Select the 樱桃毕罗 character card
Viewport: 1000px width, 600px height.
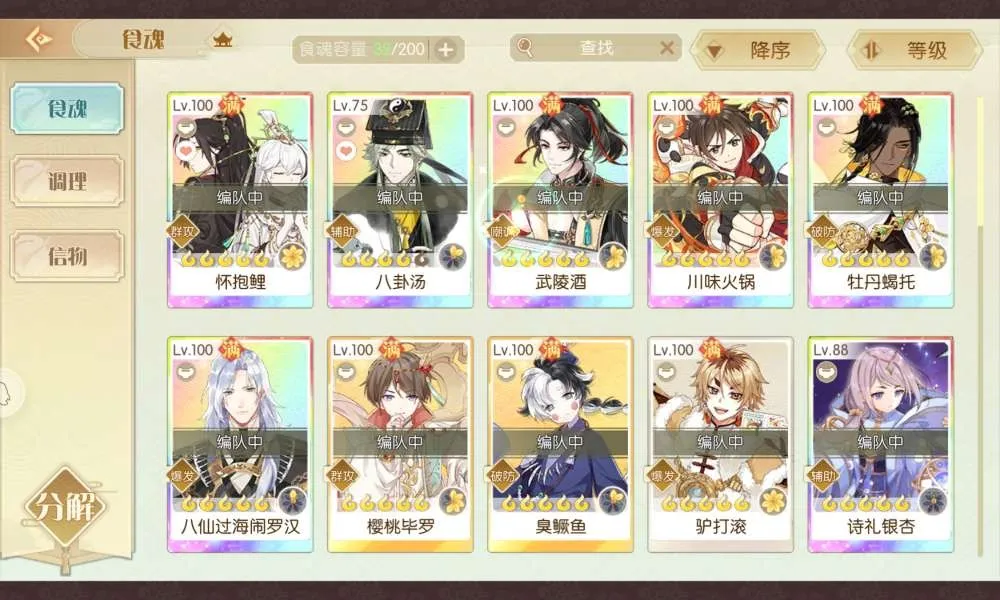click(400, 444)
